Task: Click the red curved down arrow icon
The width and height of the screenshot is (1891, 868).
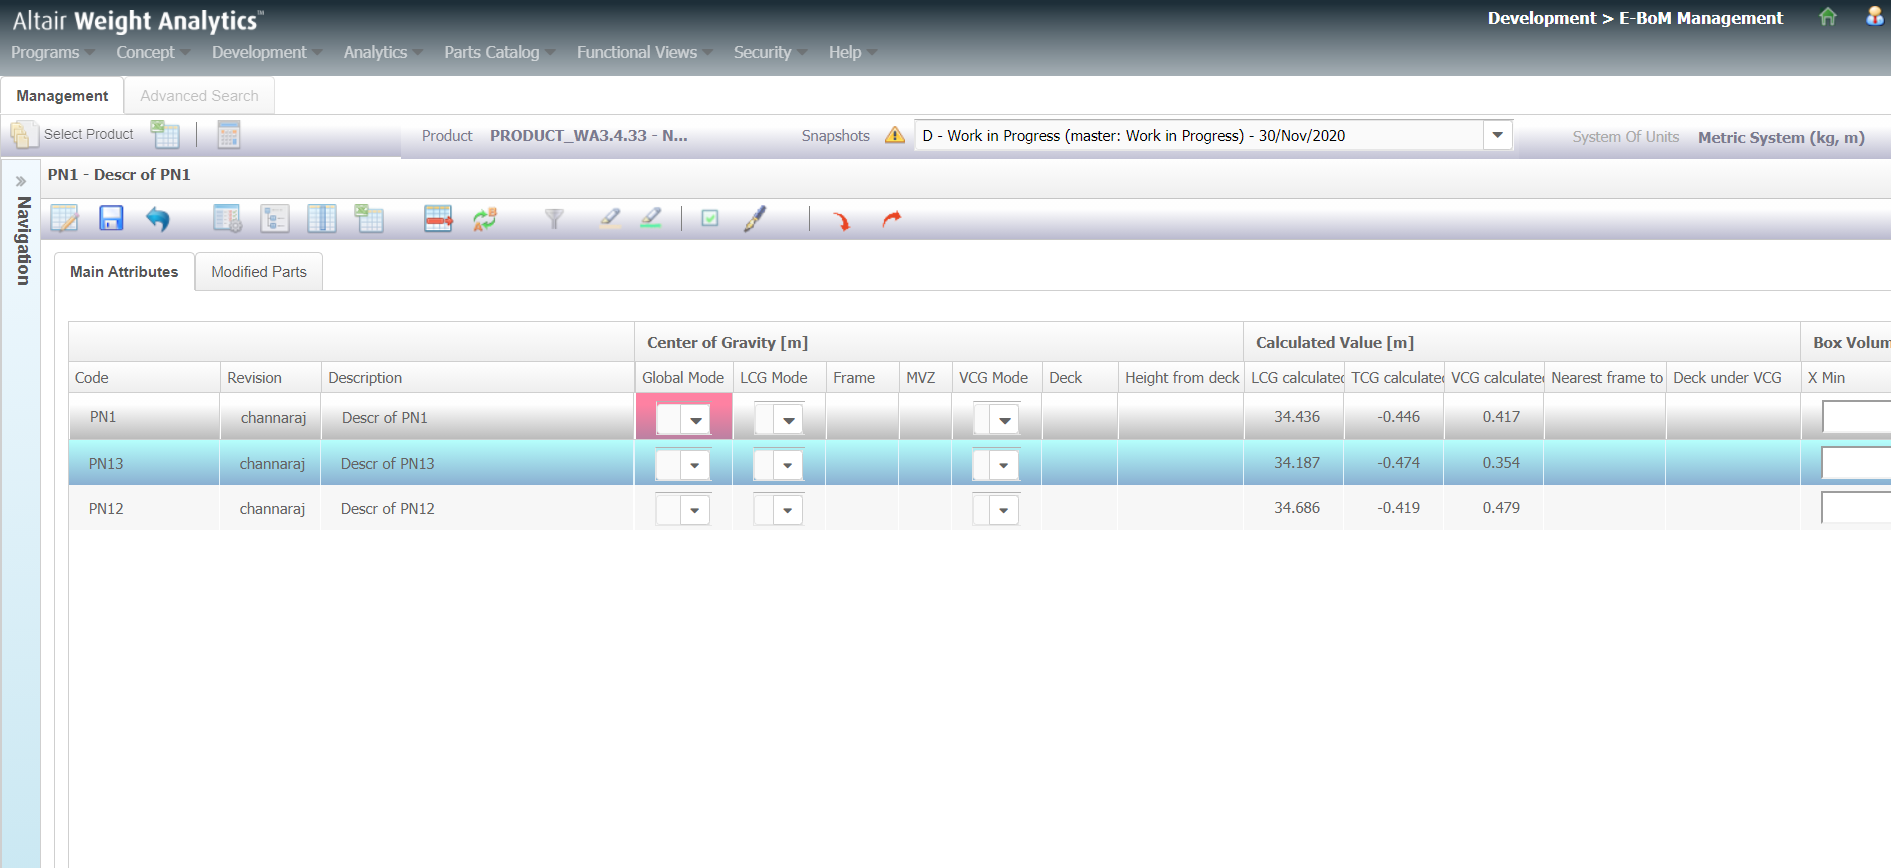Action: [x=841, y=220]
